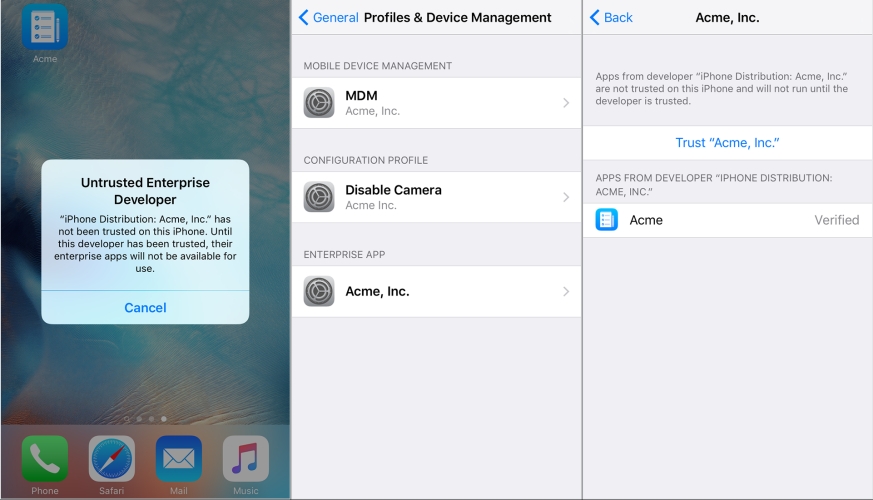Click the MOBILE DEVICE MANAGEMENT section header
The width and height of the screenshot is (873, 500).
coord(377,66)
